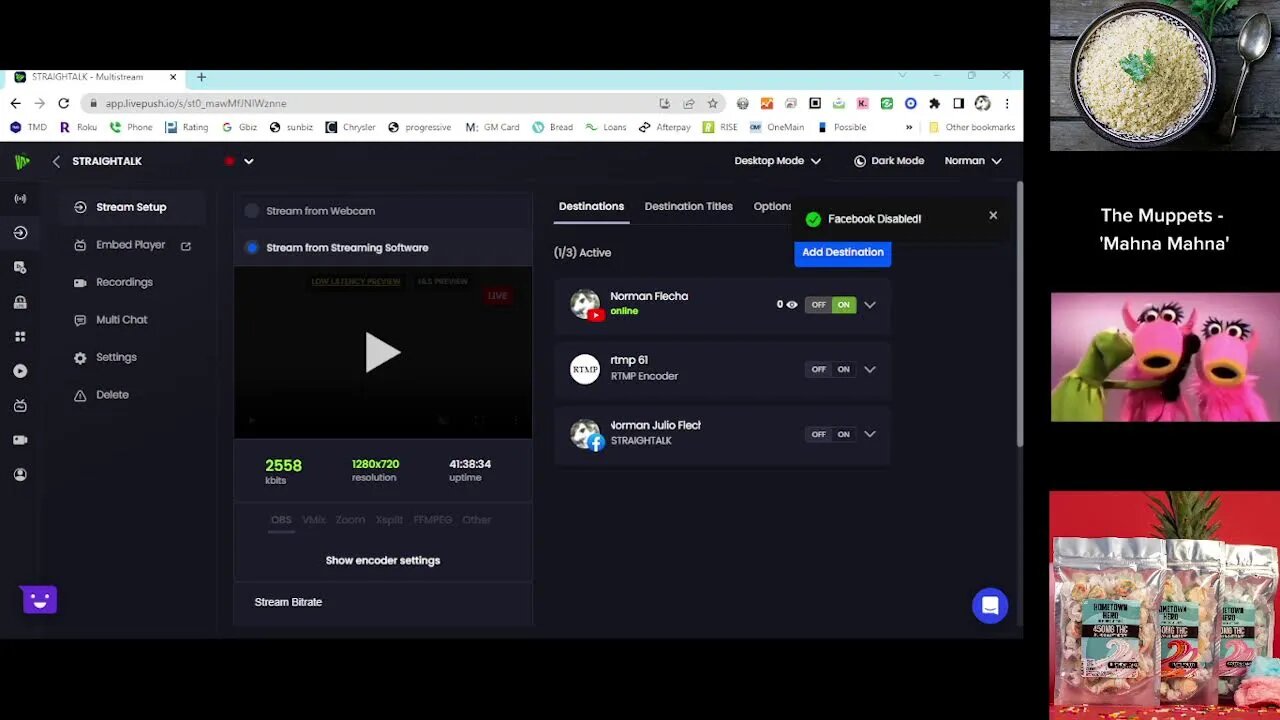Reload the page in Chrome
This screenshot has height=720, width=1280.
[x=63, y=103]
